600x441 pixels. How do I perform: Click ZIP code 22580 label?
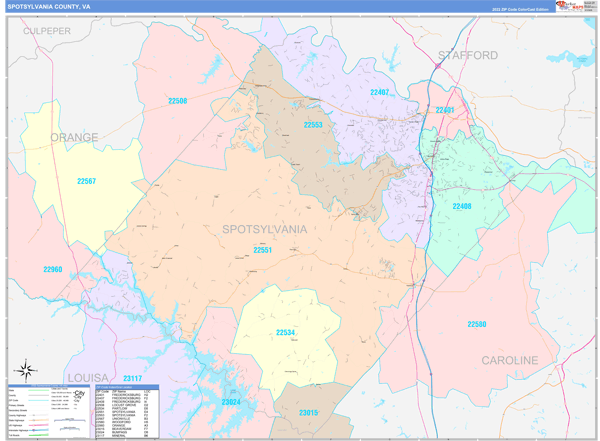coord(477,324)
